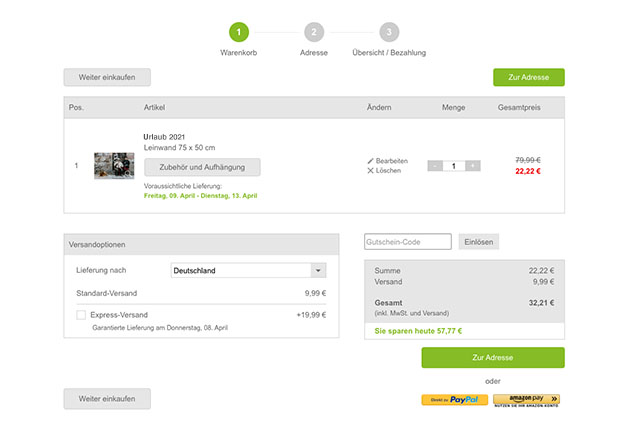Increase quantity with the plus button
This screenshot has width=630, height=430.
coord(472,166)
